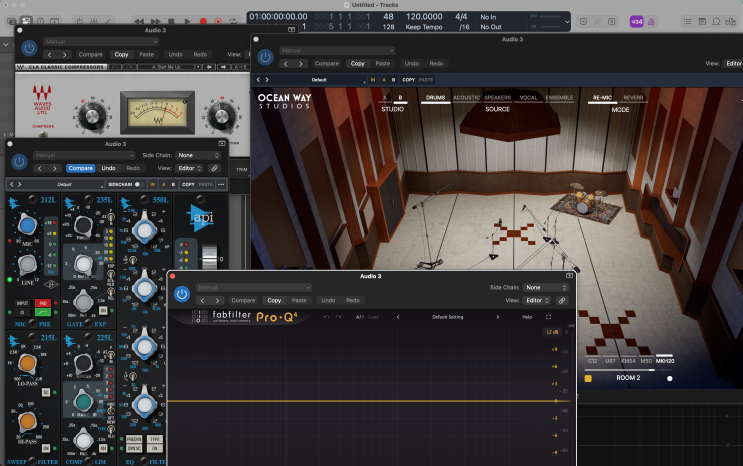Turn the blue MIC gain knob on 212L
743x466 pixels.
27,225
